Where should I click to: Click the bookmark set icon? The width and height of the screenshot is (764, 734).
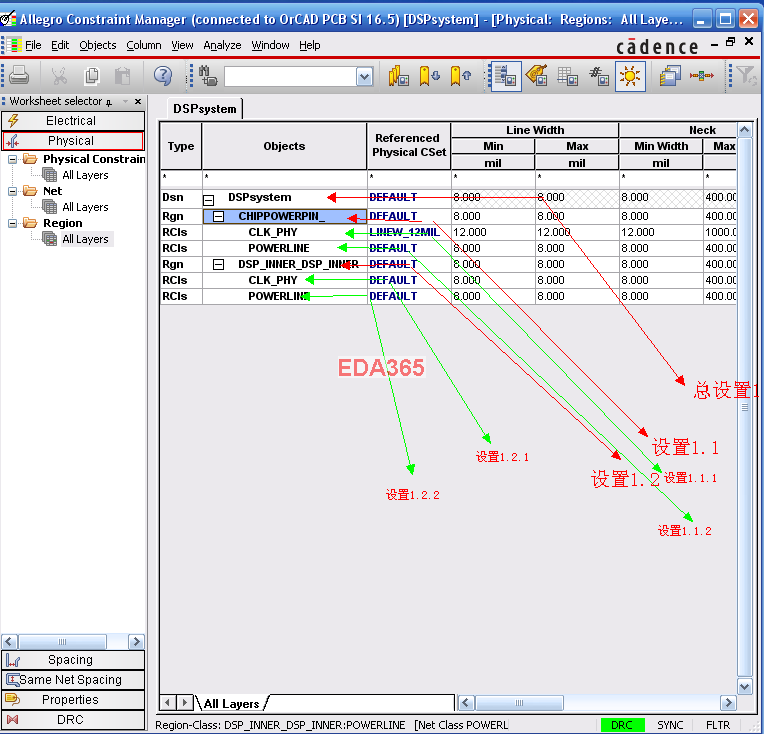point(398,76)
